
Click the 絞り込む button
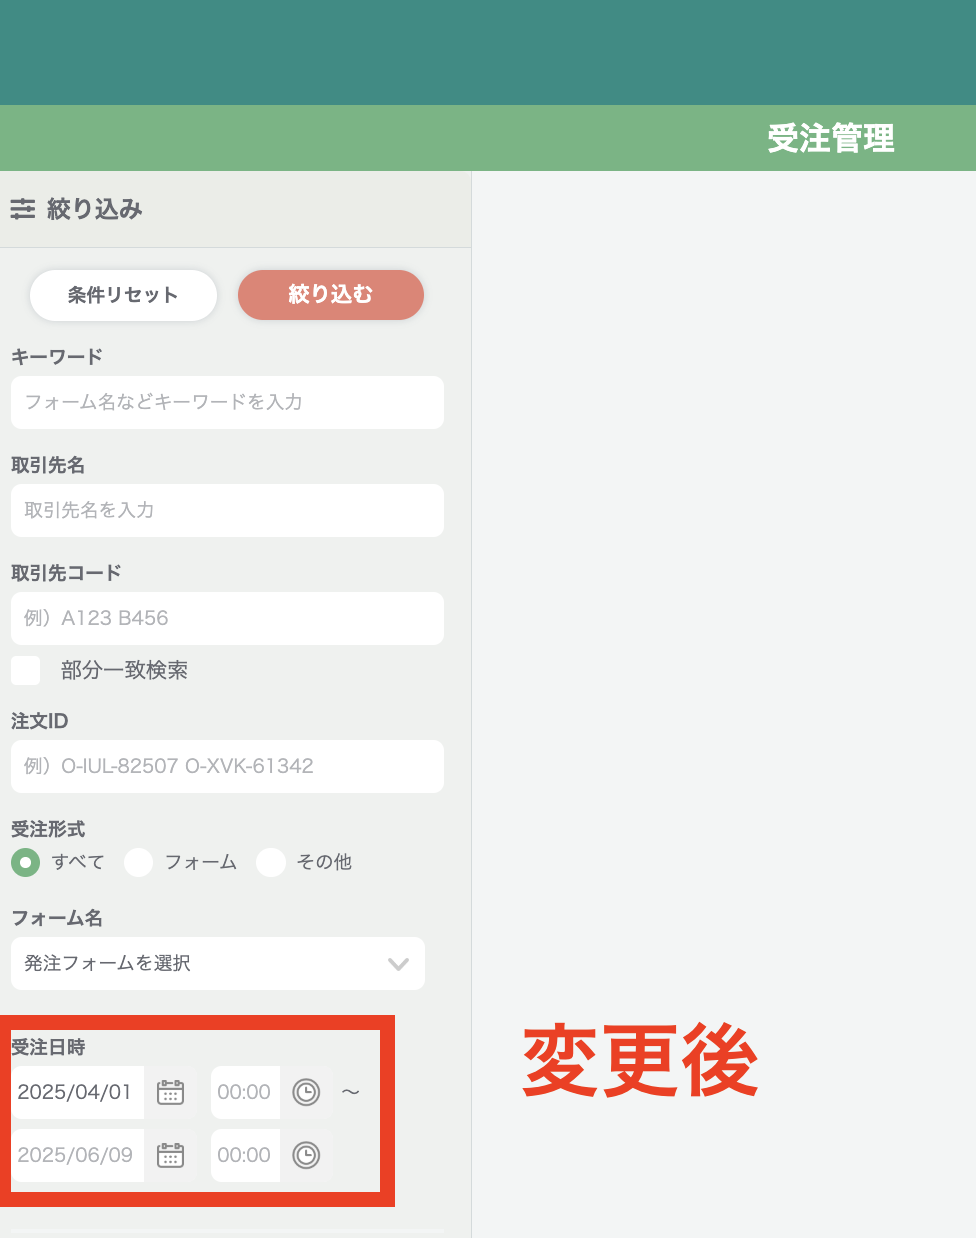(331, 295)
